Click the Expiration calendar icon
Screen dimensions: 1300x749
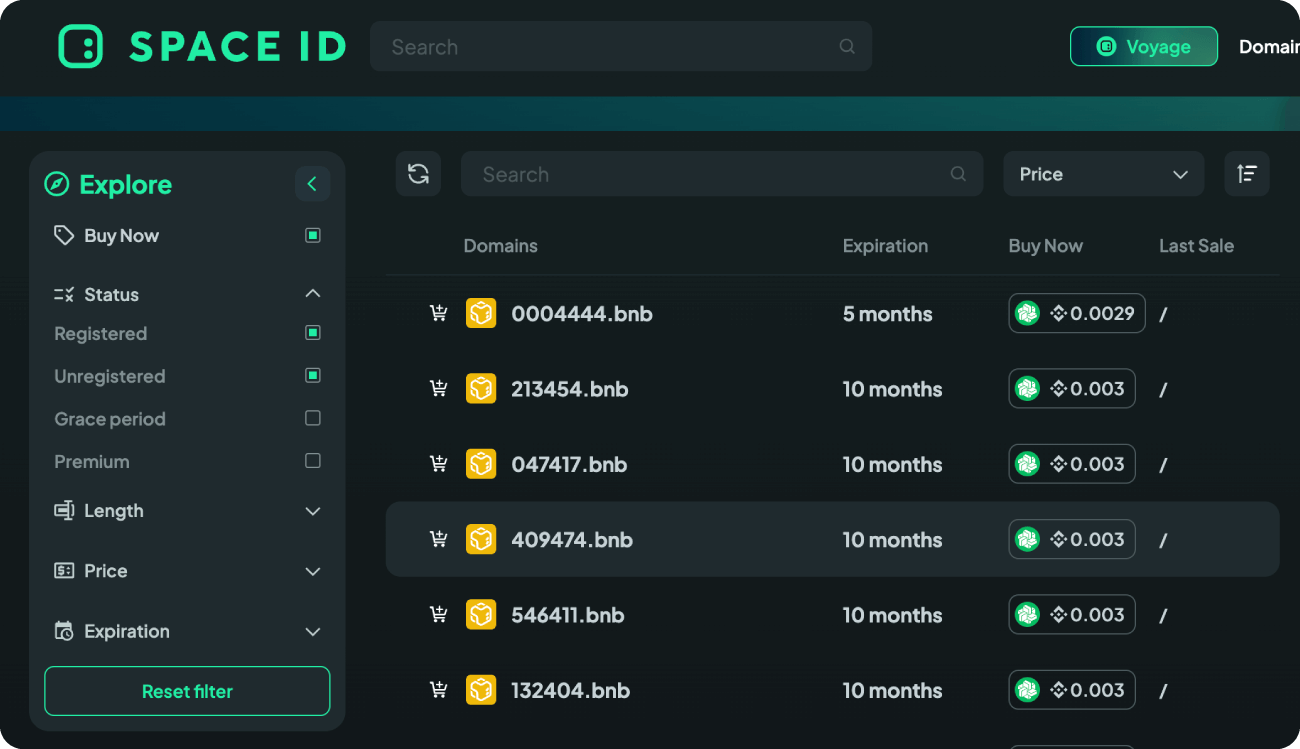tap(64, 631)
